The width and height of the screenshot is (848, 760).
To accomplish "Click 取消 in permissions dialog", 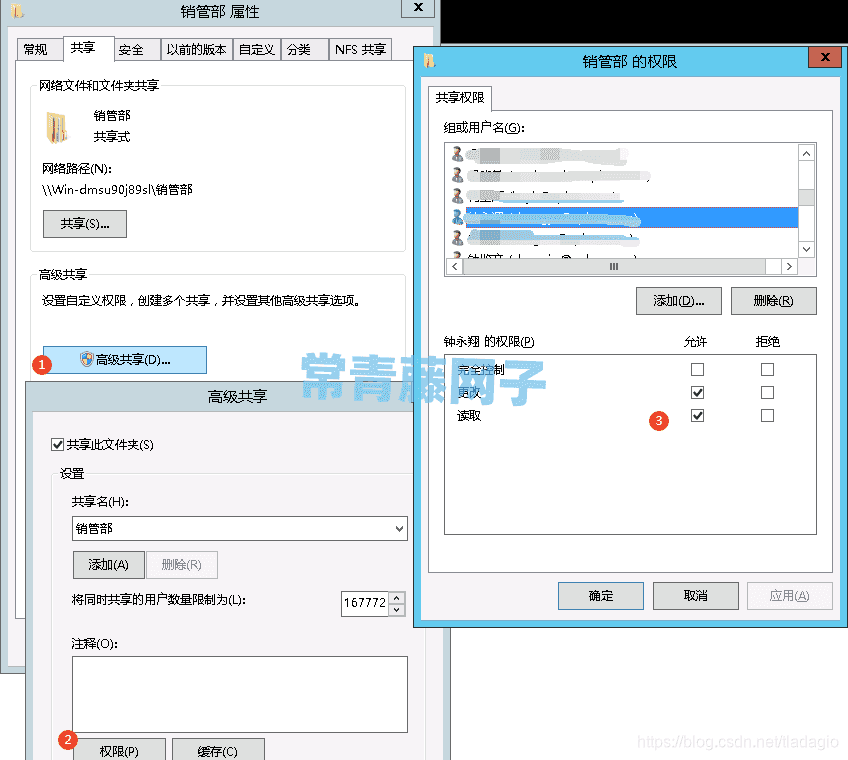I will pos(696,596).
